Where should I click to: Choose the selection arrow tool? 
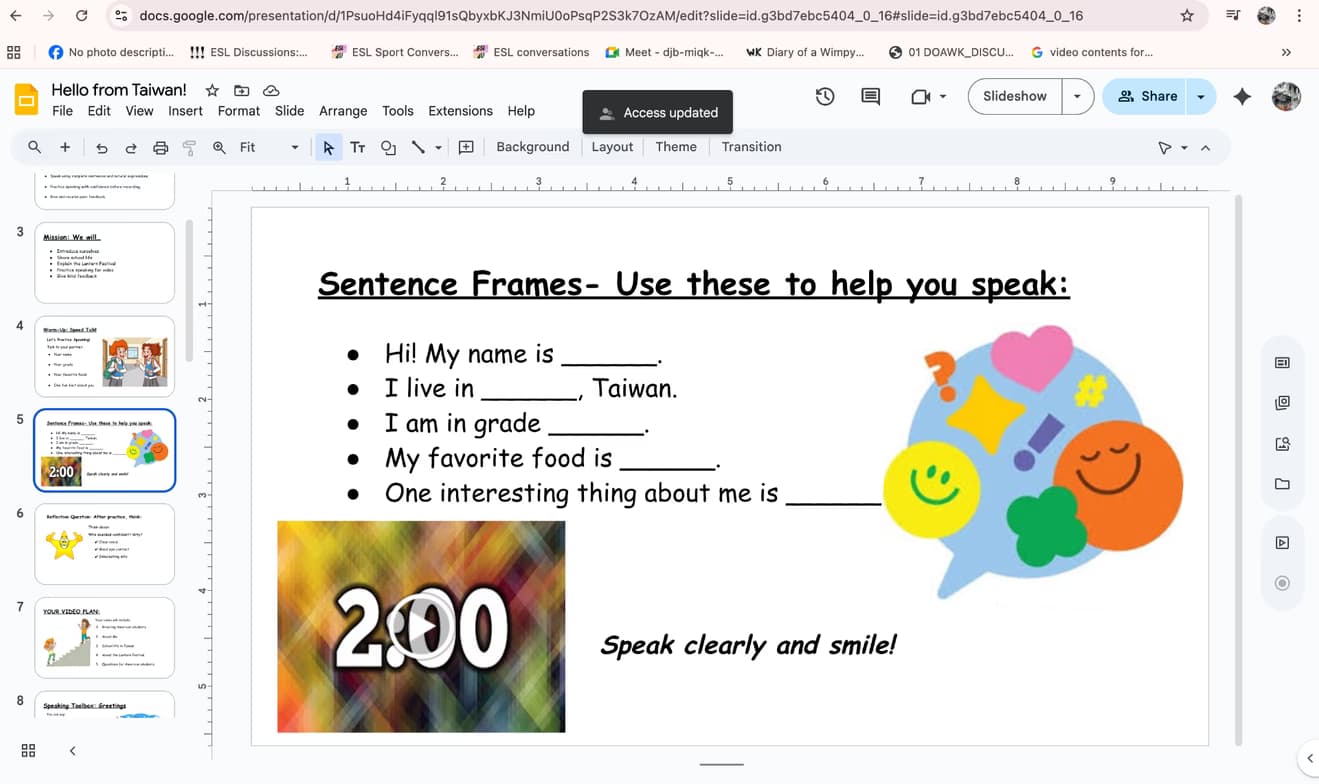click(328, 146)
